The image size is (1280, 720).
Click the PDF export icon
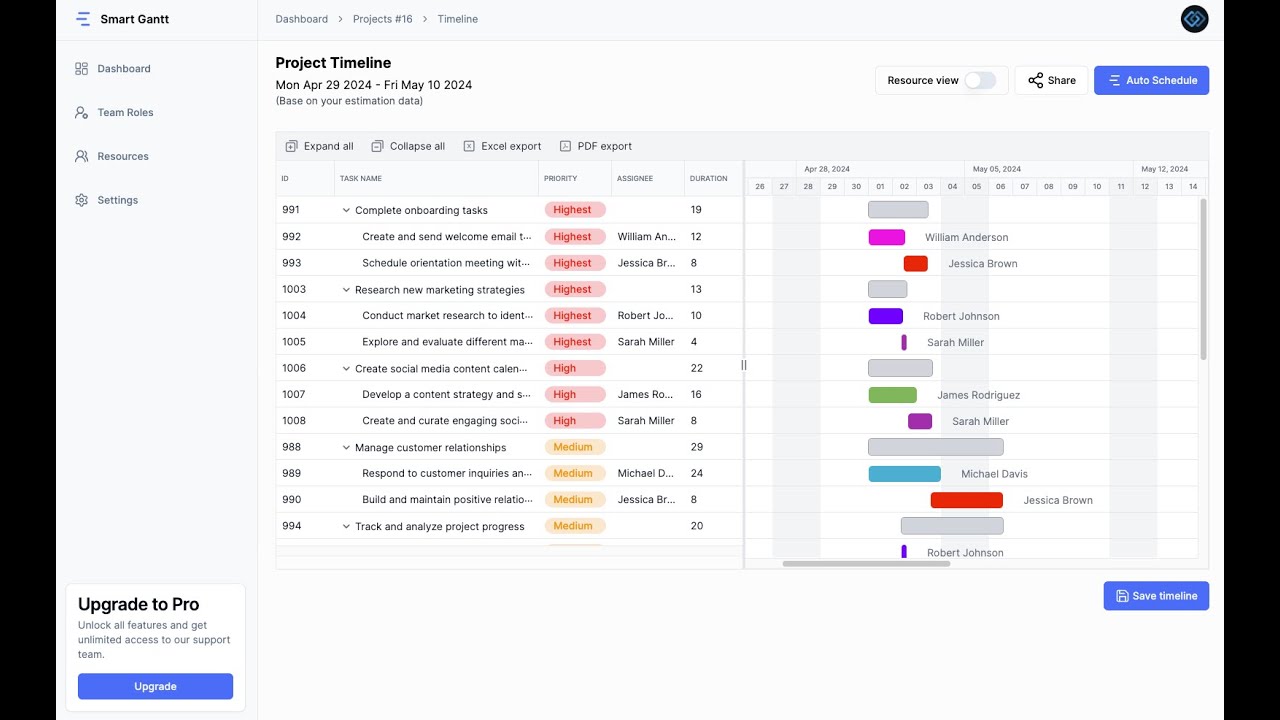pos(565,146)
